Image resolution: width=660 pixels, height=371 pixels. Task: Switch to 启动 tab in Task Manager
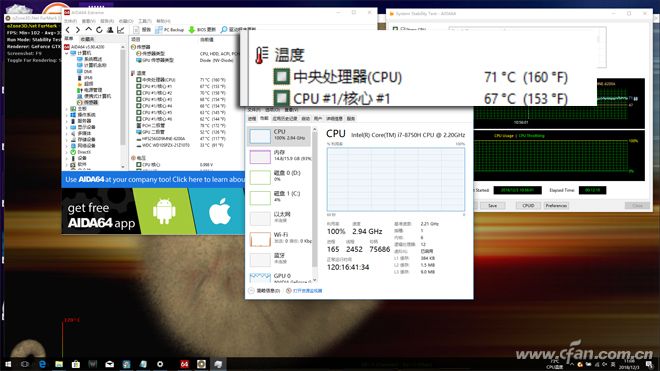pyautogui.click(x=306, y=119)
